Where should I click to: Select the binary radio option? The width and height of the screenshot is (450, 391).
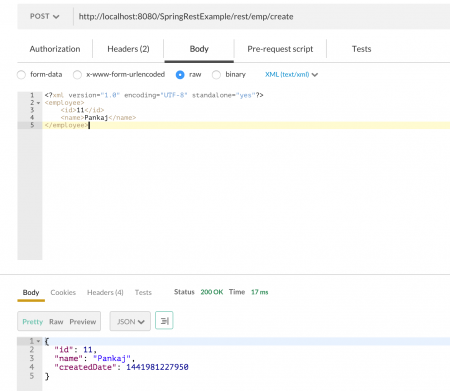click(216, 75)
